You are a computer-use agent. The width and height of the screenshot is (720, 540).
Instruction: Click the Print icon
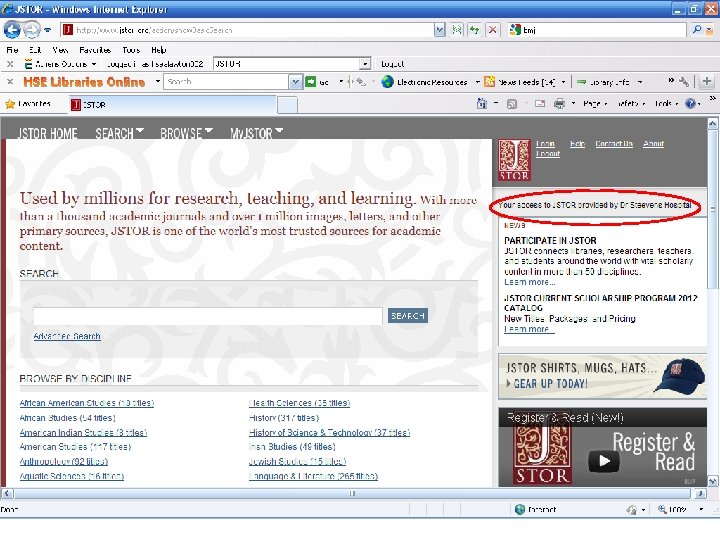point(559,104)
